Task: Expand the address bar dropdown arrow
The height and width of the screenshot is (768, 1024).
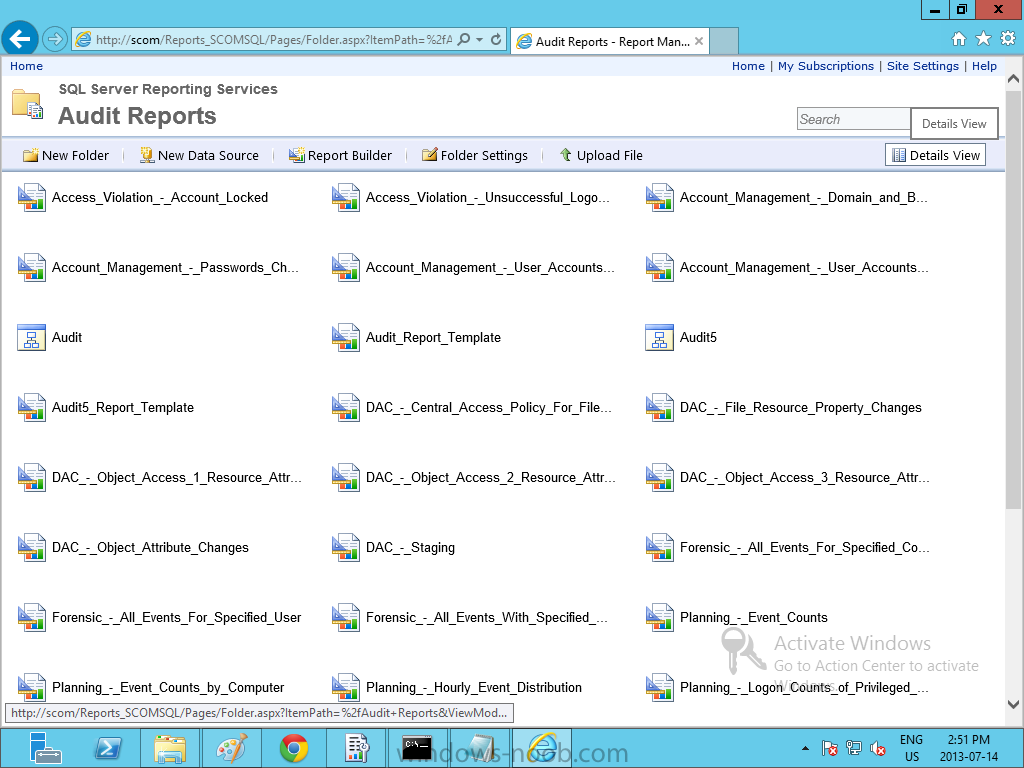Action: pos(479,40)
